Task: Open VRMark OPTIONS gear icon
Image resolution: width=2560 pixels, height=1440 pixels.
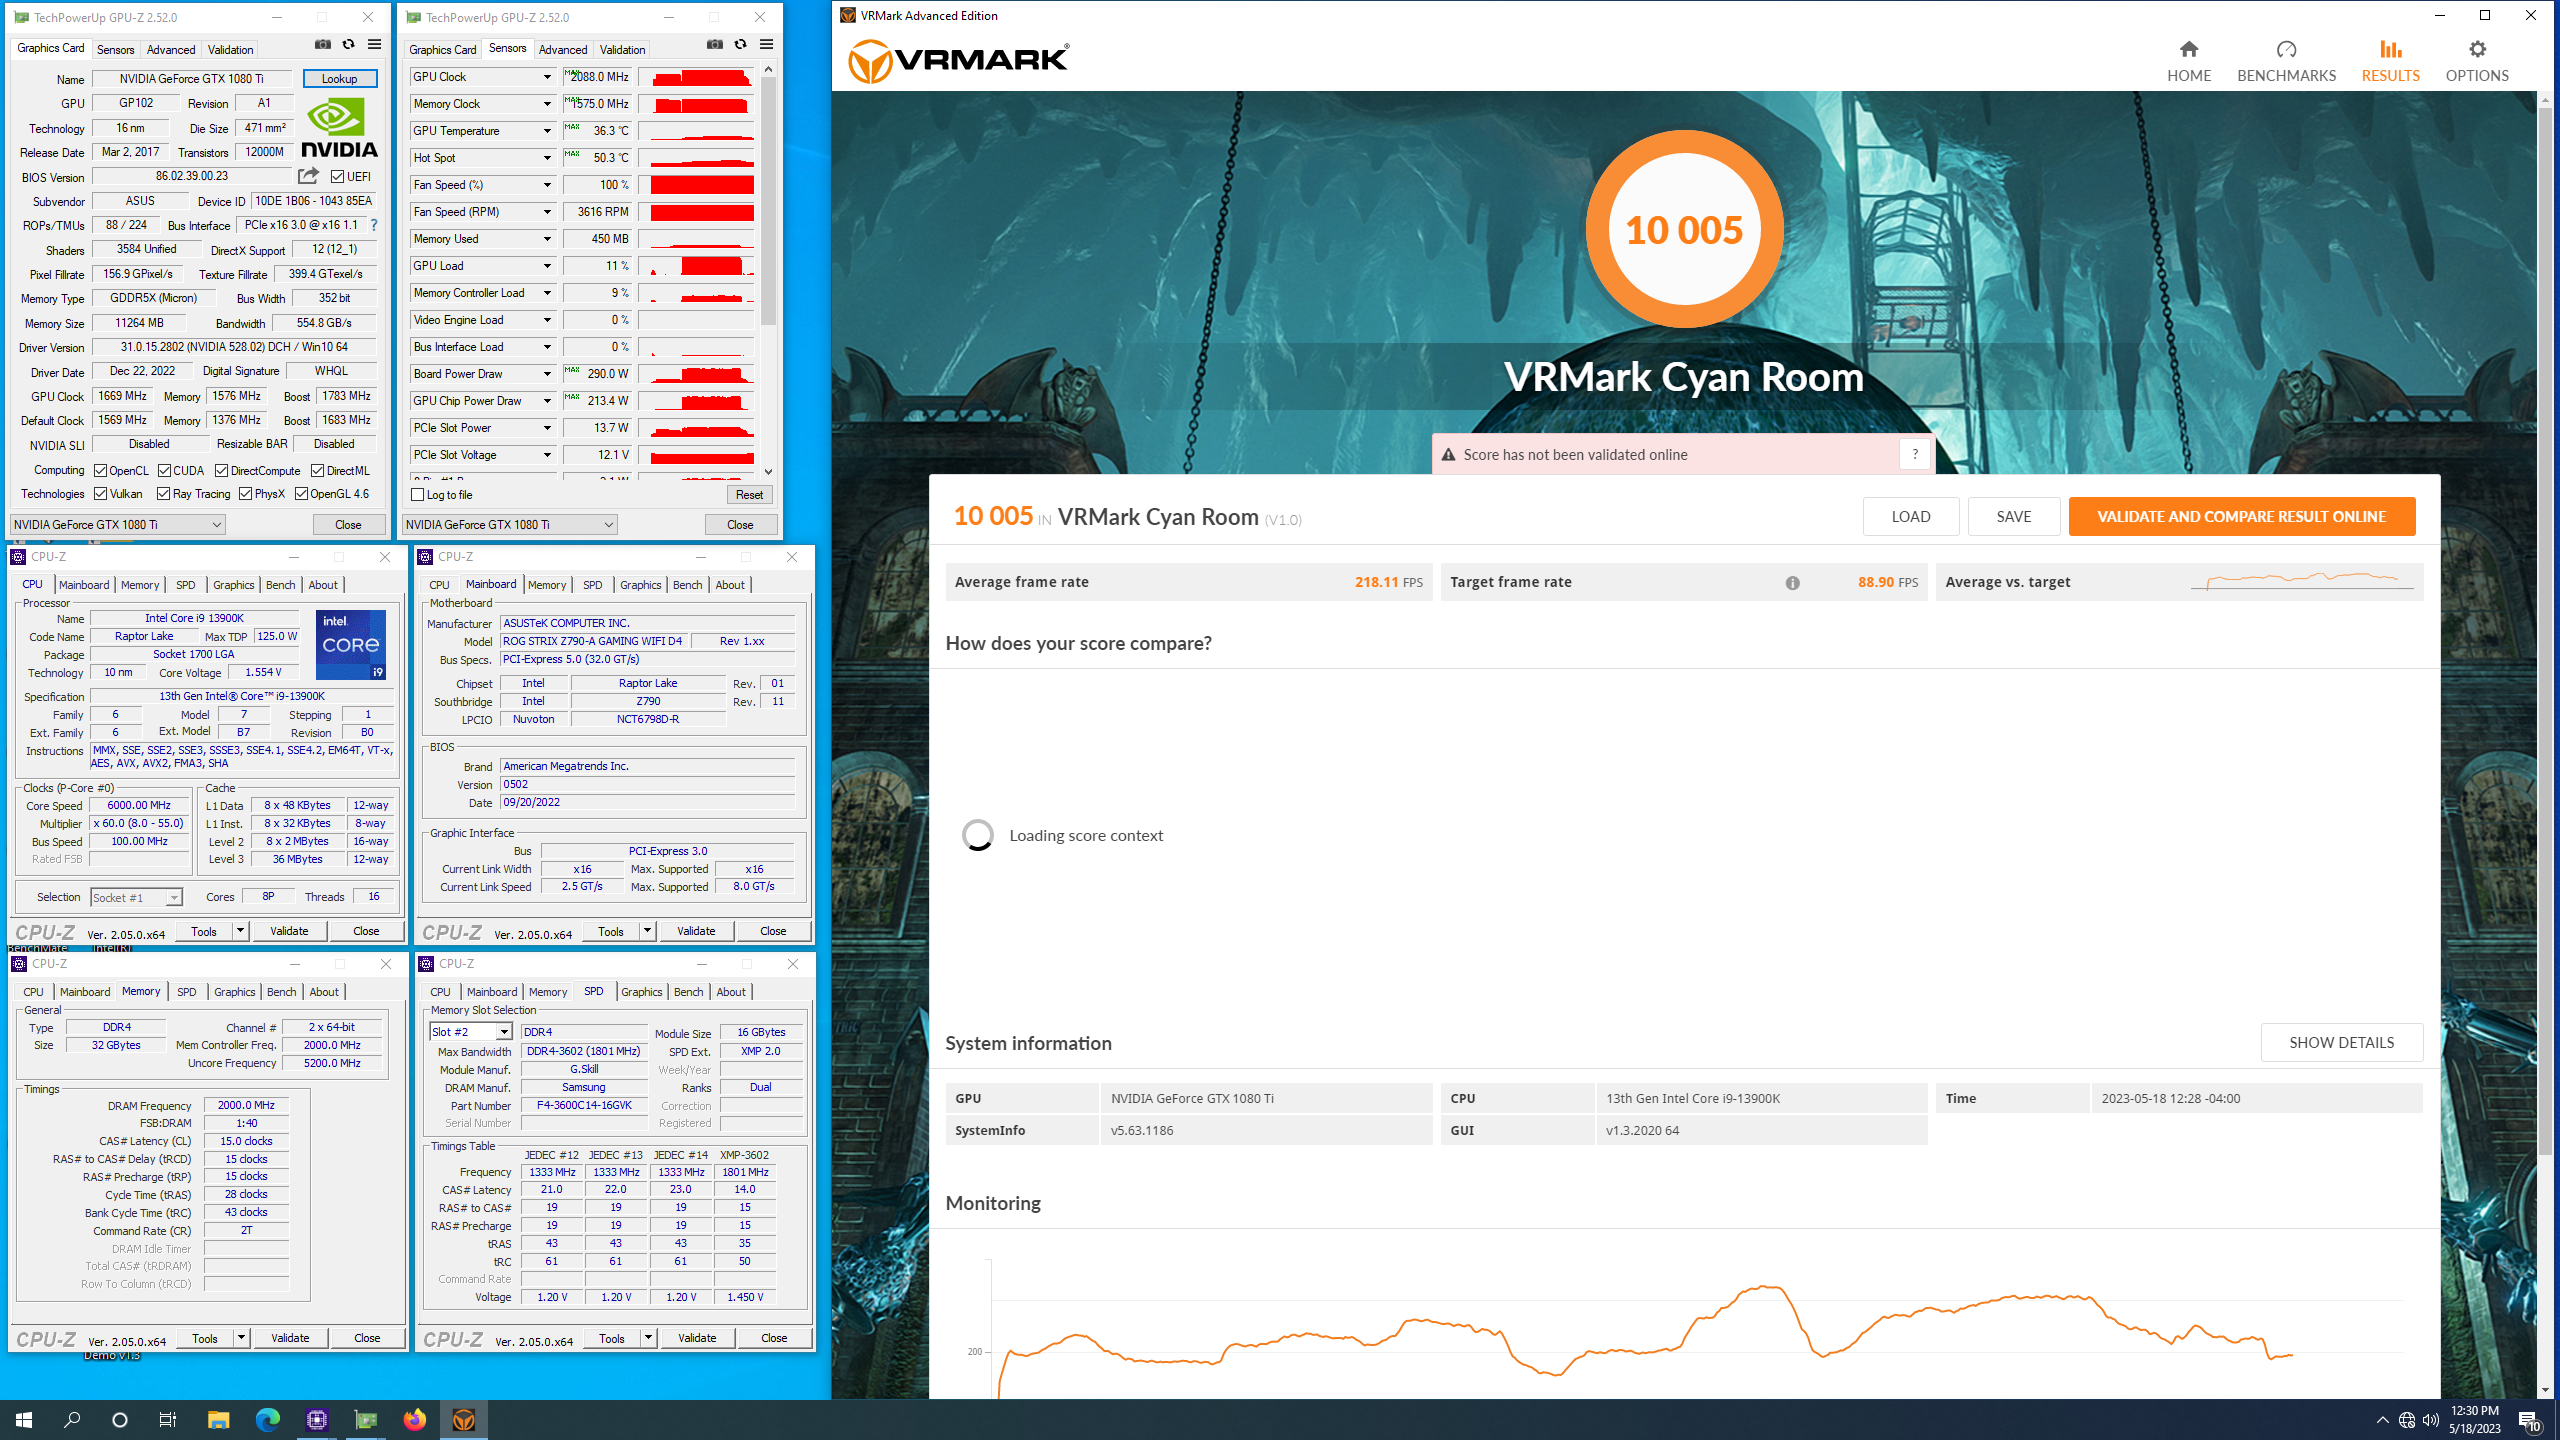Action: [x=2477, y=49]
